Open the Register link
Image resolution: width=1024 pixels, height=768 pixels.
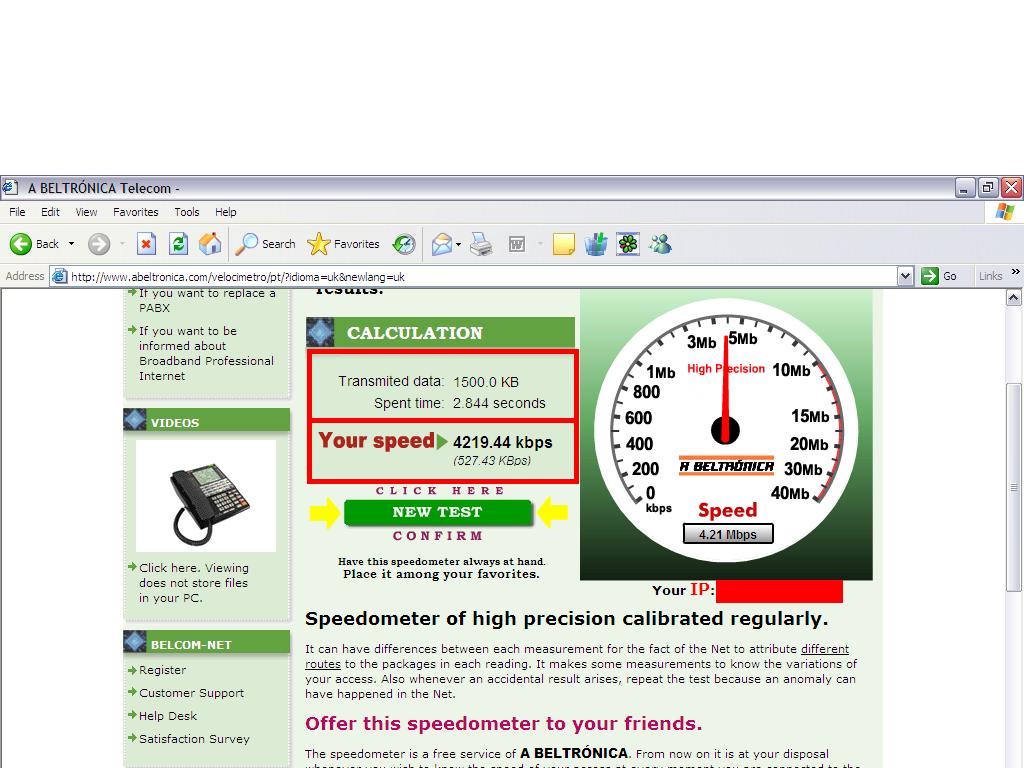(163, 670)
